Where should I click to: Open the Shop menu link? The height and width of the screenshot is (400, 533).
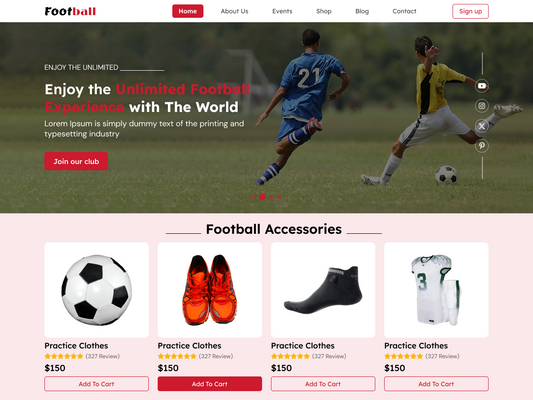[324, 11]
